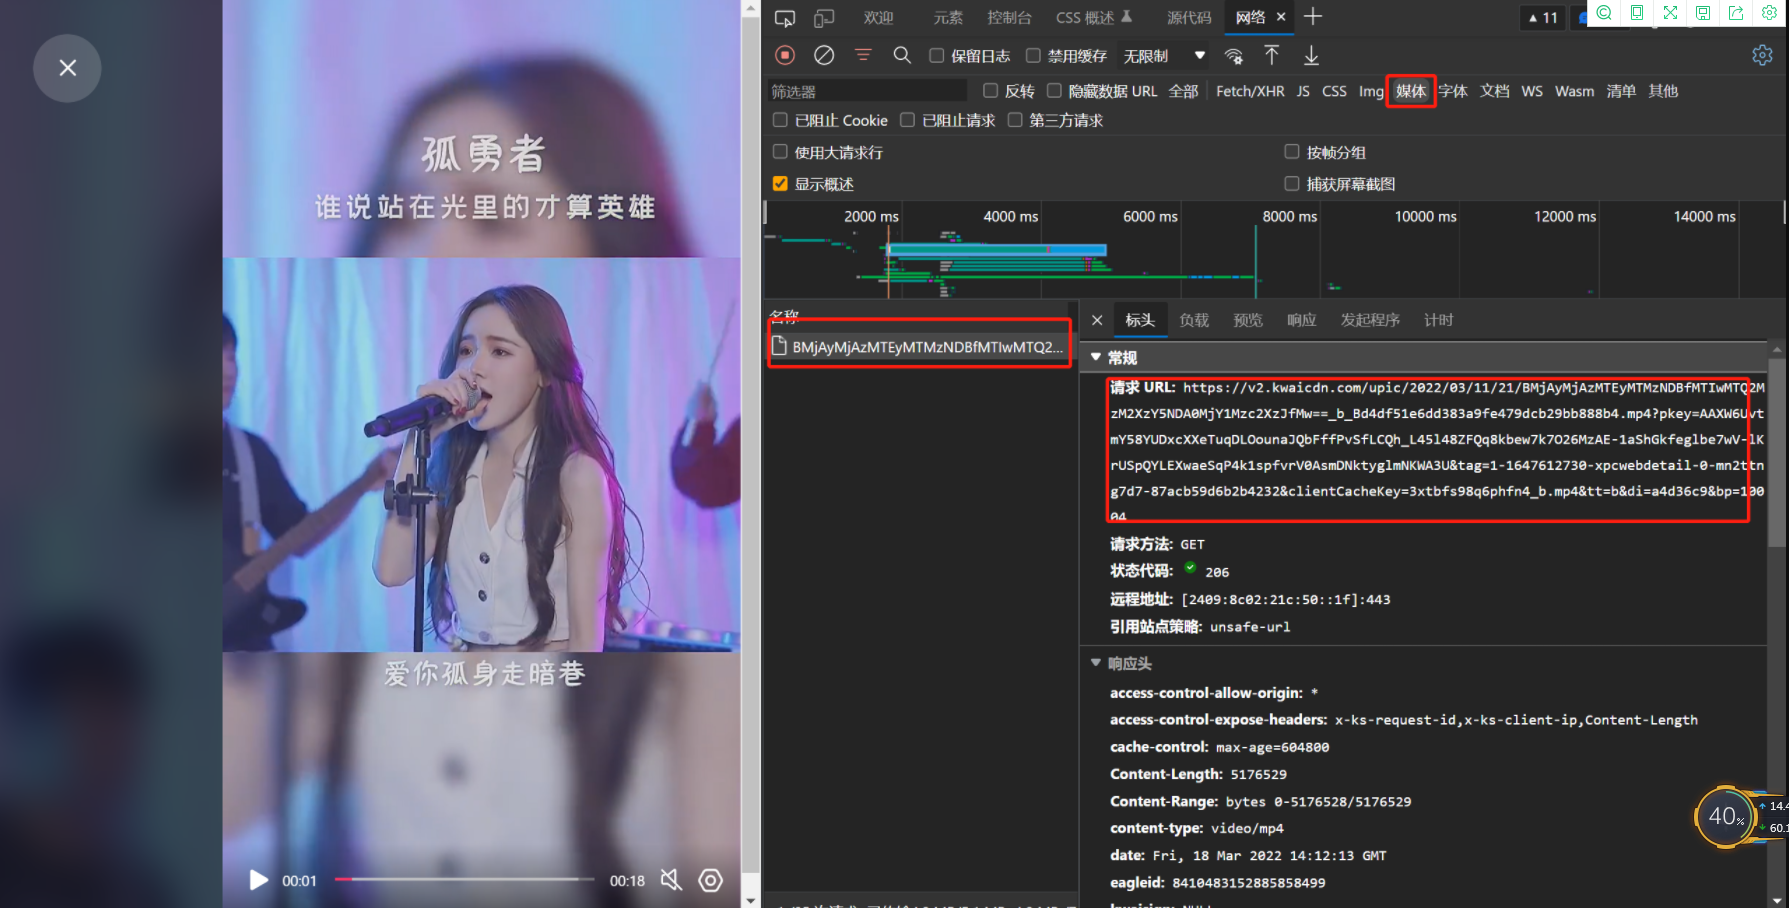The height and width of the screenshot is (908, 1789).
Task: Select the BMjAyMjAz request entry in the list
Action: 920,347
